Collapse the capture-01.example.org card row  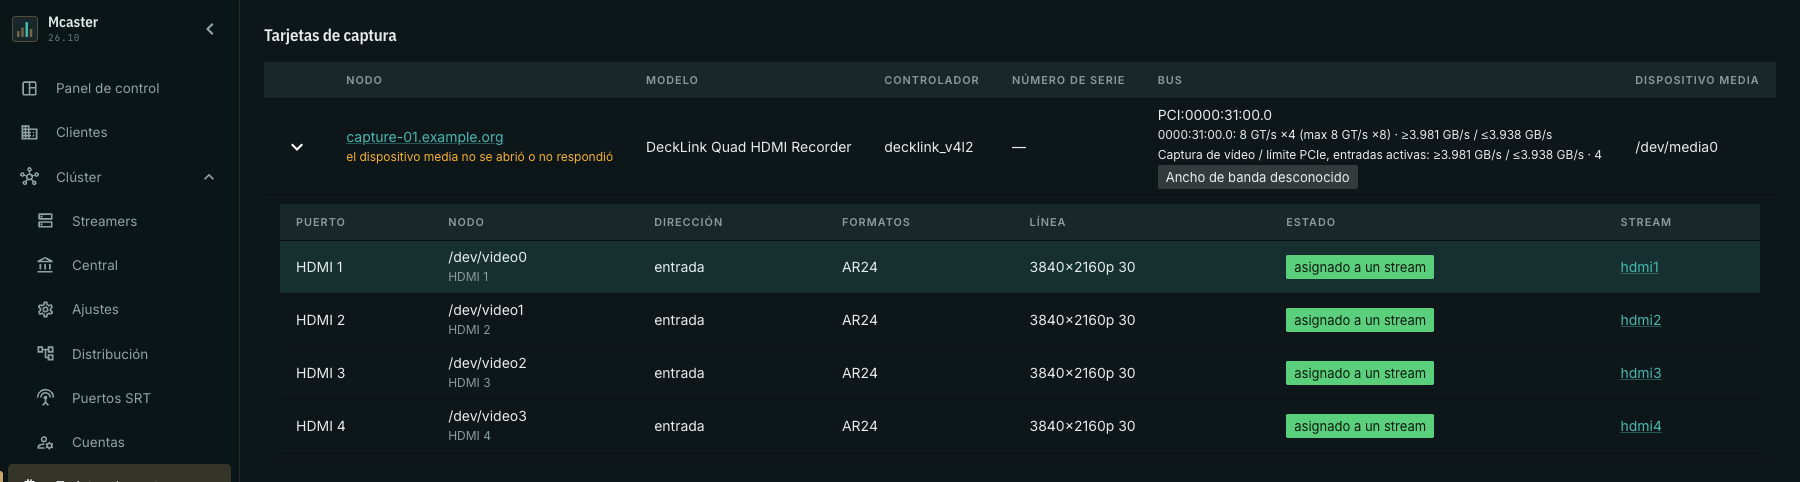[297, 147]
